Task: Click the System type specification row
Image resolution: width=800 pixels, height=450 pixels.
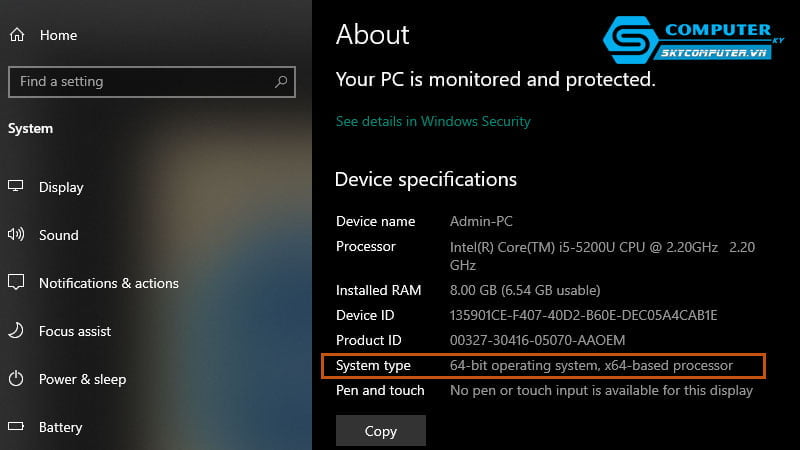Action: 543,366
